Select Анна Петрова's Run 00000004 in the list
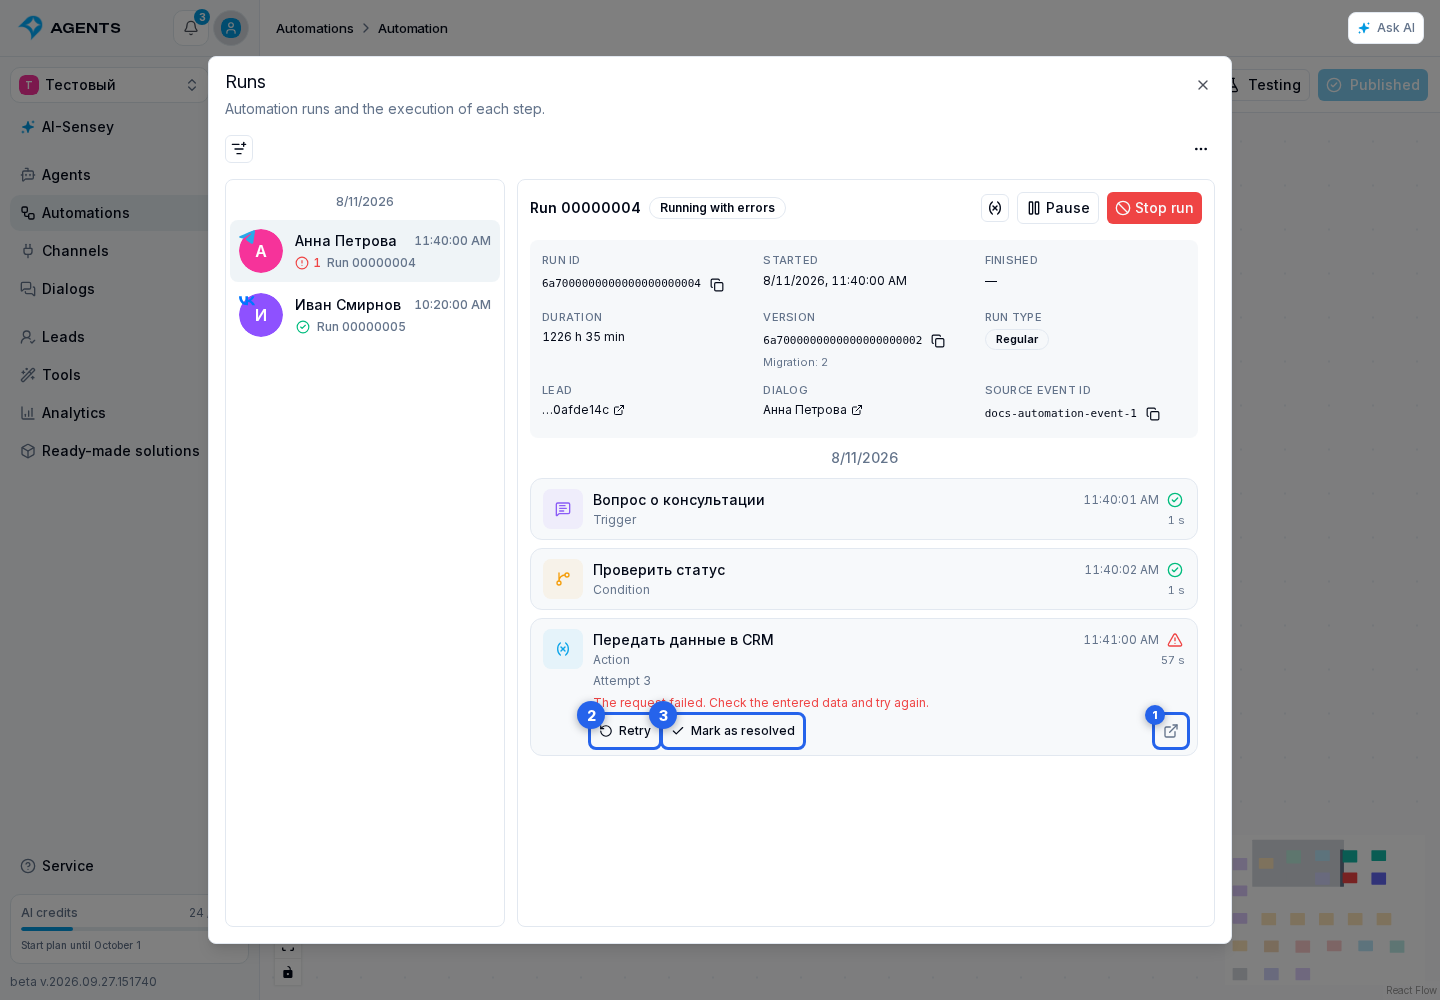This screenshot has width=1440, height=1000. 365,251
